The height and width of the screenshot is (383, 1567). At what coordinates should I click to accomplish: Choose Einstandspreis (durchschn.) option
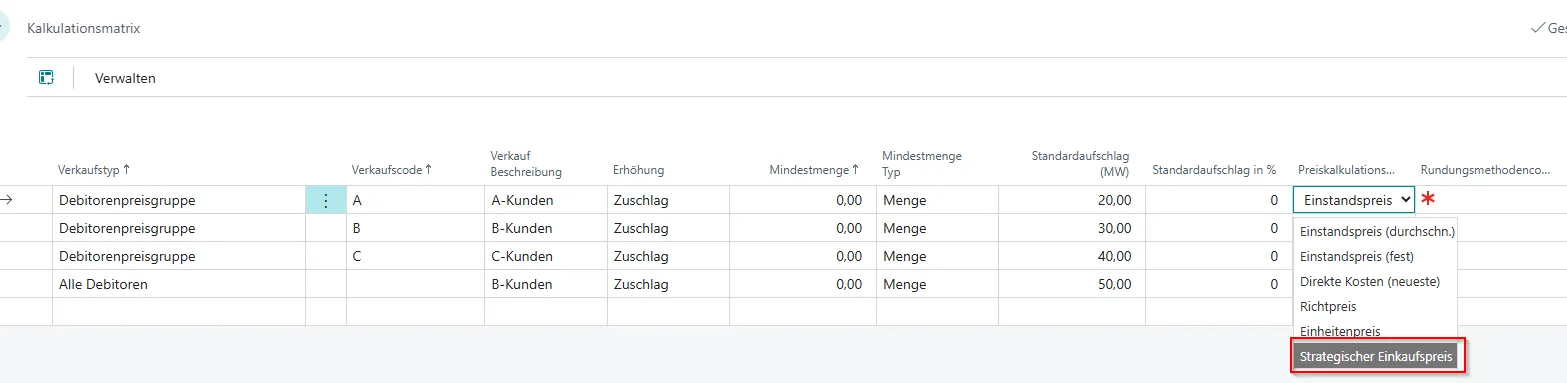(1377, 231)
